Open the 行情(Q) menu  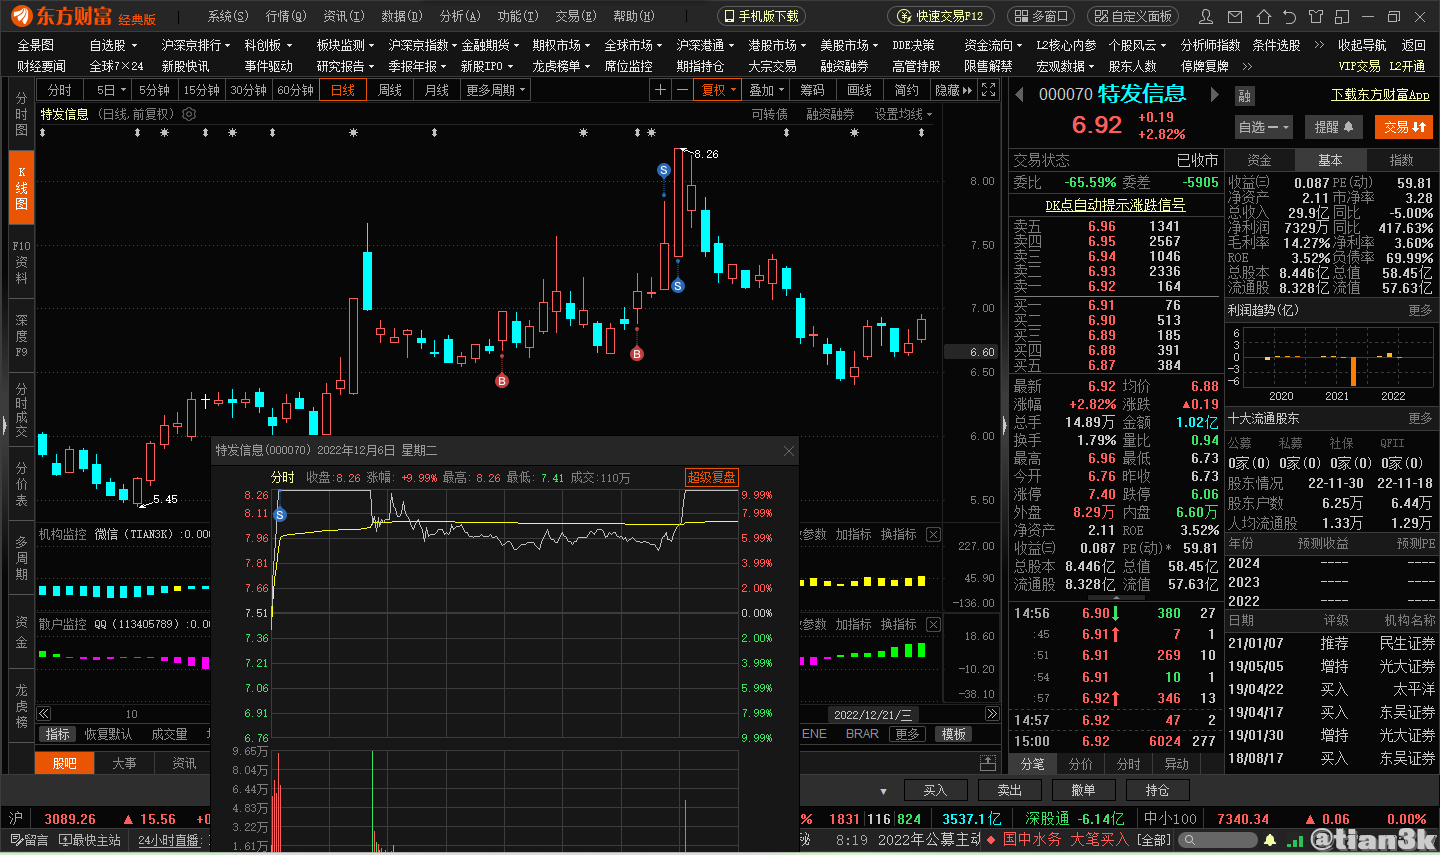(286, 16)
